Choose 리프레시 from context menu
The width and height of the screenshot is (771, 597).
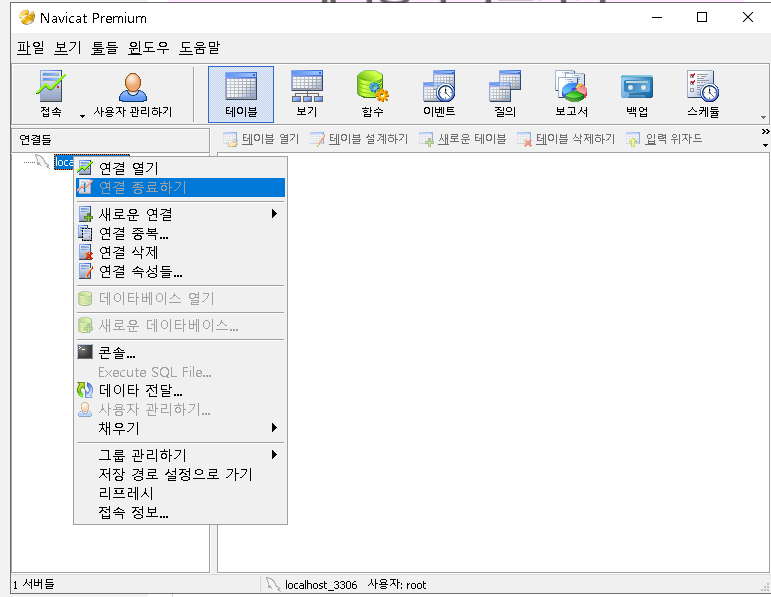click(x=180, y=493)
